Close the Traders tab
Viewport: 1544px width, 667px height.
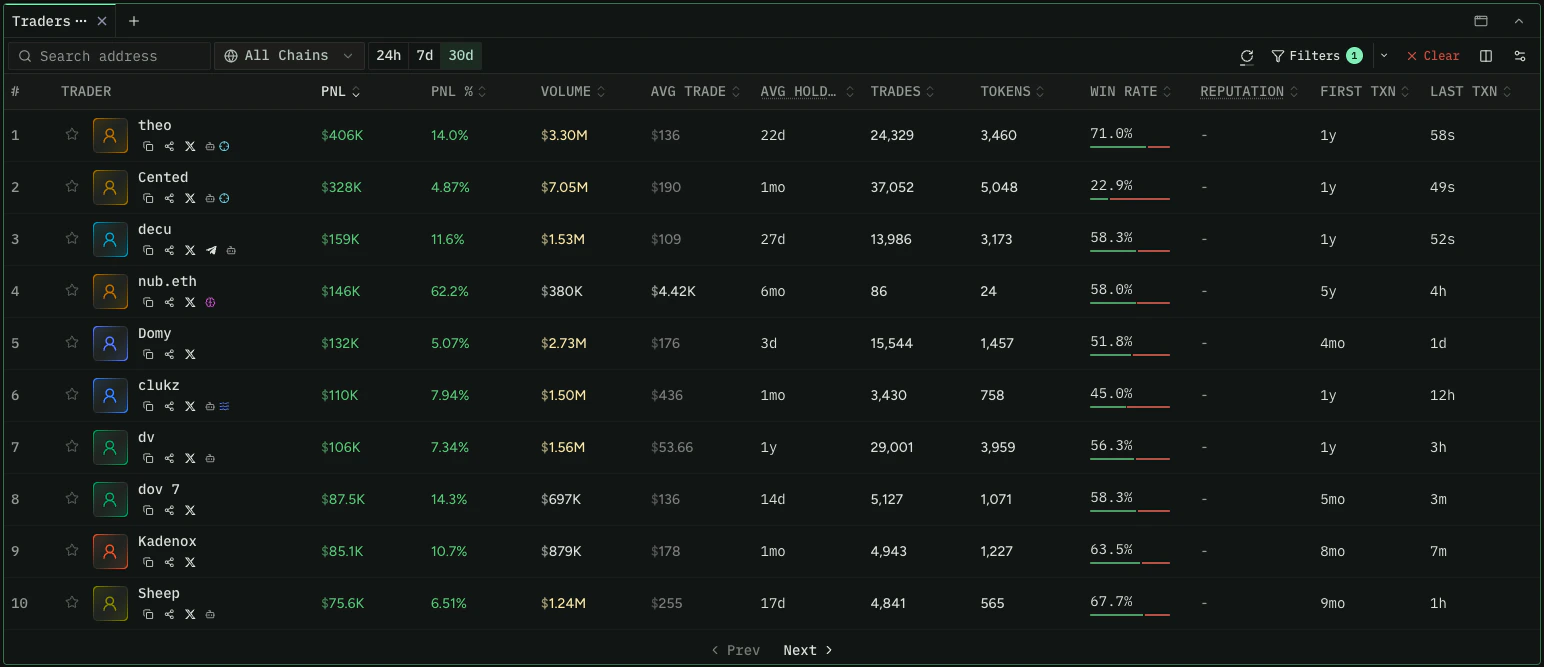(102, 21)
